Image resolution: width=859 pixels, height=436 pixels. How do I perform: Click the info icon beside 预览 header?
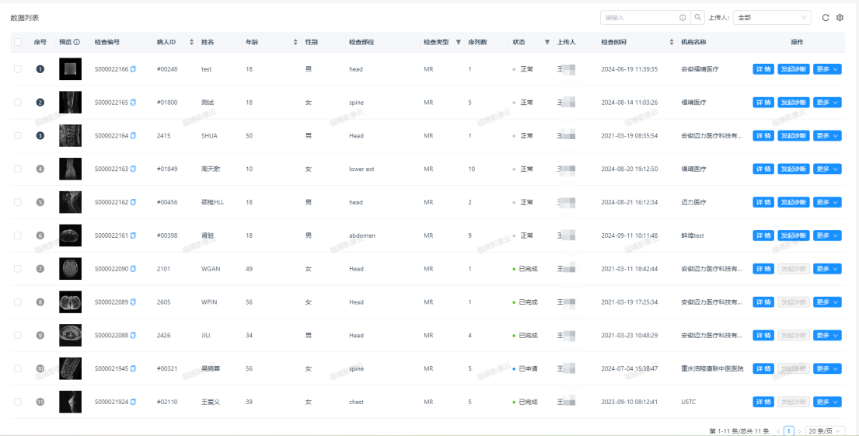pos(78,42)
